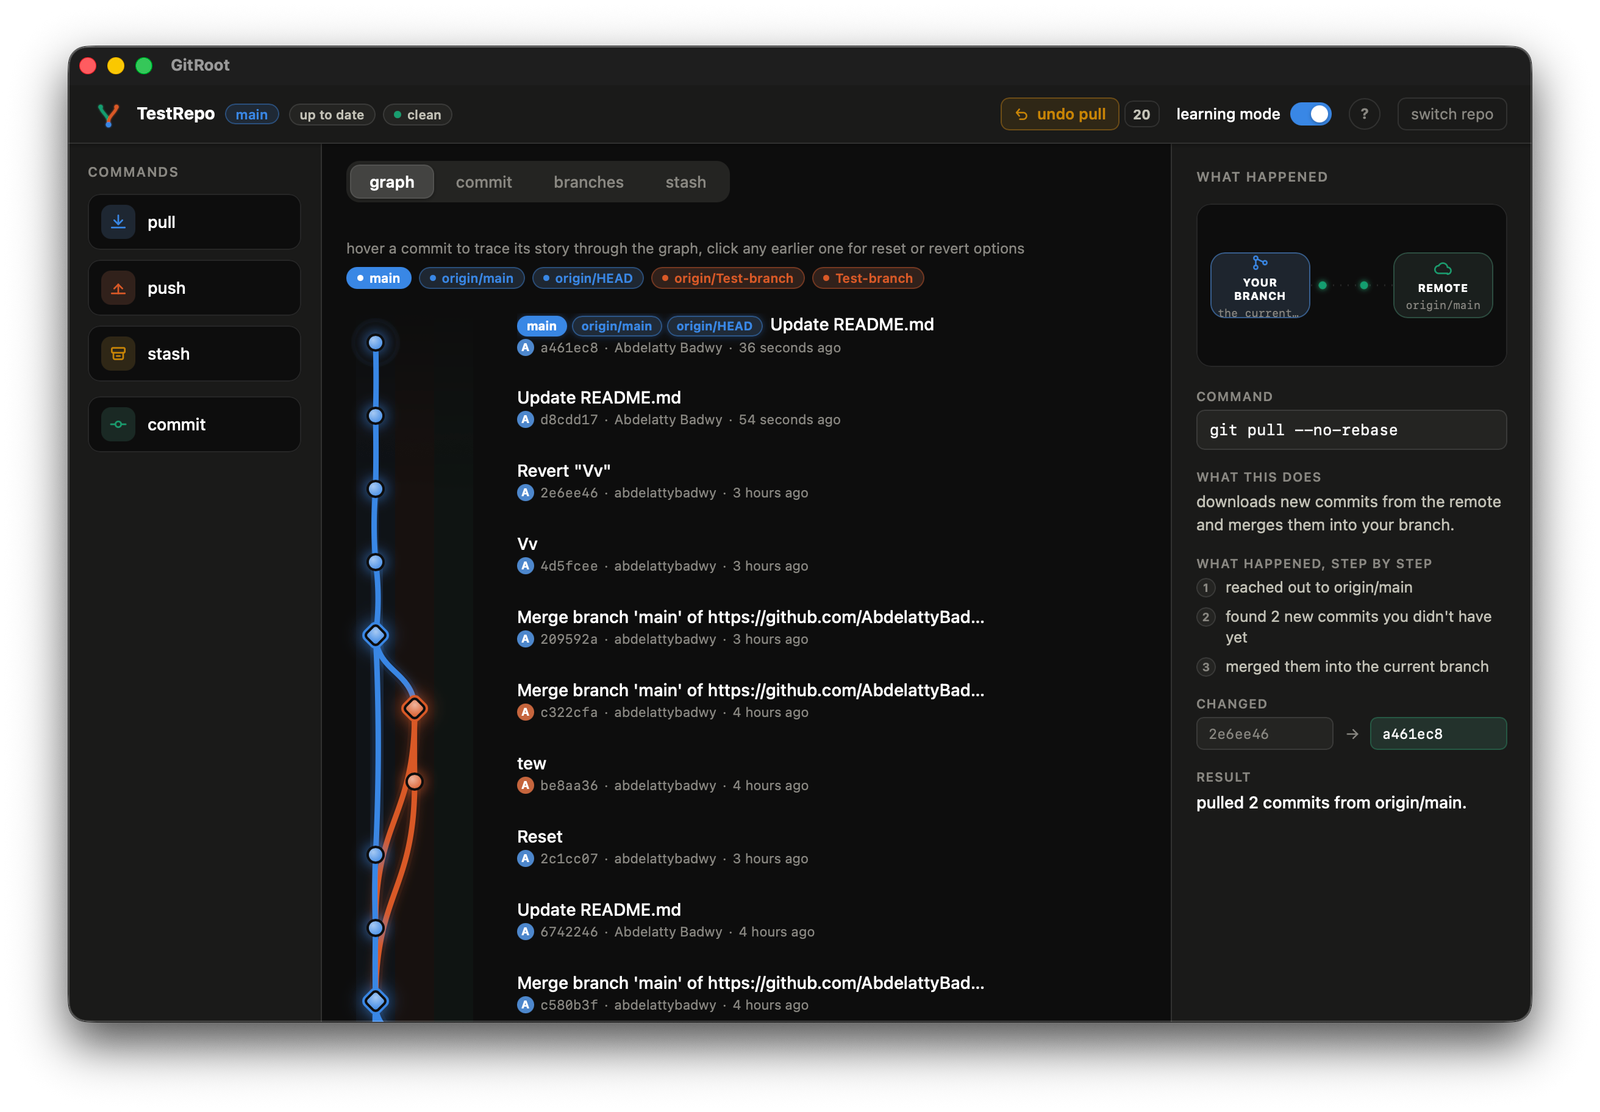This screenshot has height=1112, width=1600.
Task: Click the up to date status badge
Action: click(332, 115)
